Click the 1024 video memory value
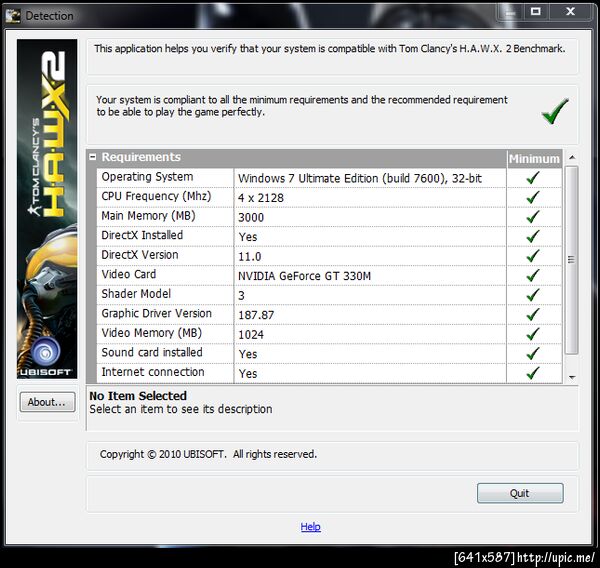The image size is (600, 568). click(x=251, y=335)
